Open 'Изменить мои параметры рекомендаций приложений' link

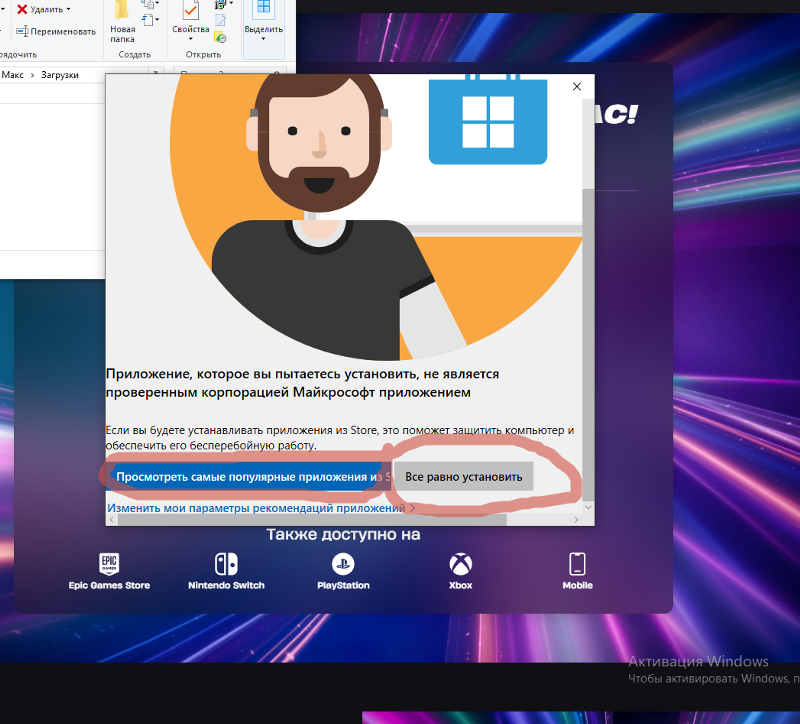click(259, 508)
